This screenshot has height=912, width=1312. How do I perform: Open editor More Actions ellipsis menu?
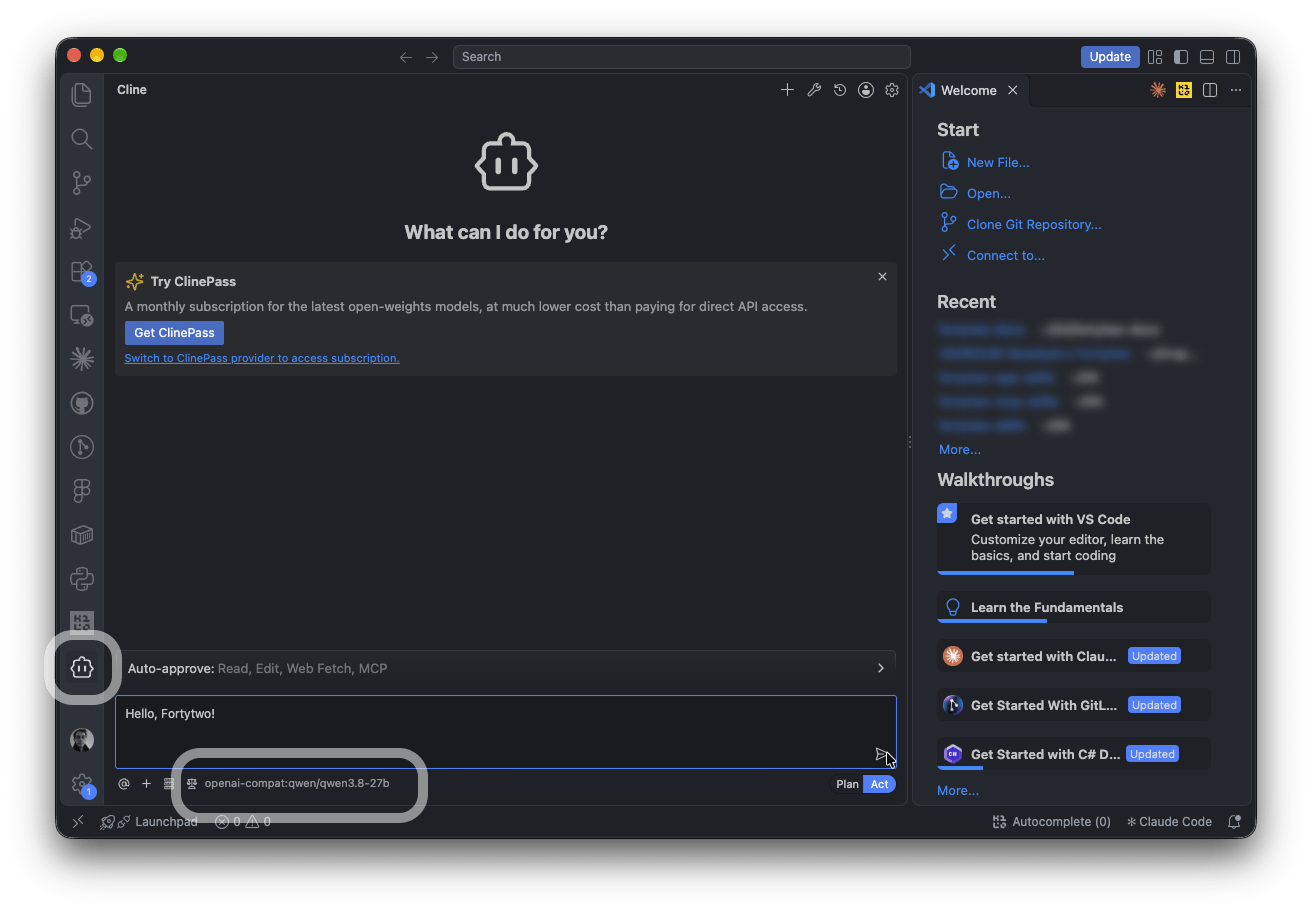[x=1236, y=90]
